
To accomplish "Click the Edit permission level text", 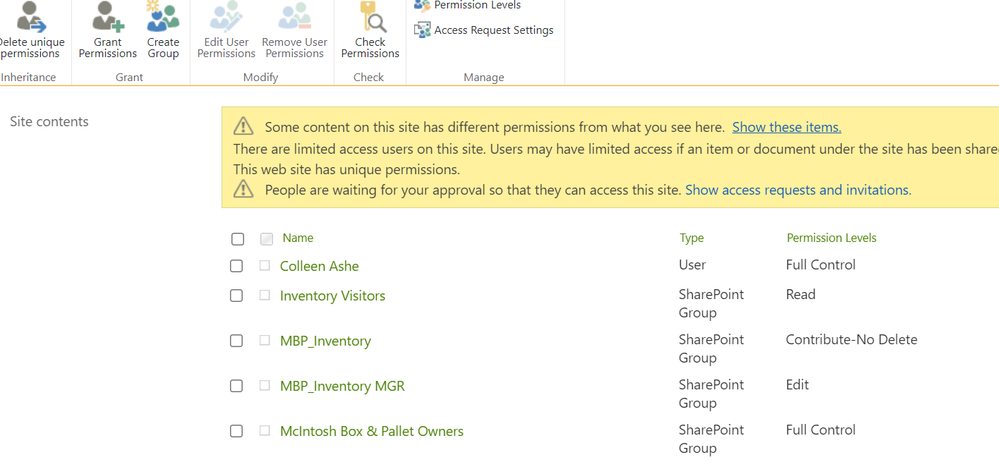I will coord(797,385).
